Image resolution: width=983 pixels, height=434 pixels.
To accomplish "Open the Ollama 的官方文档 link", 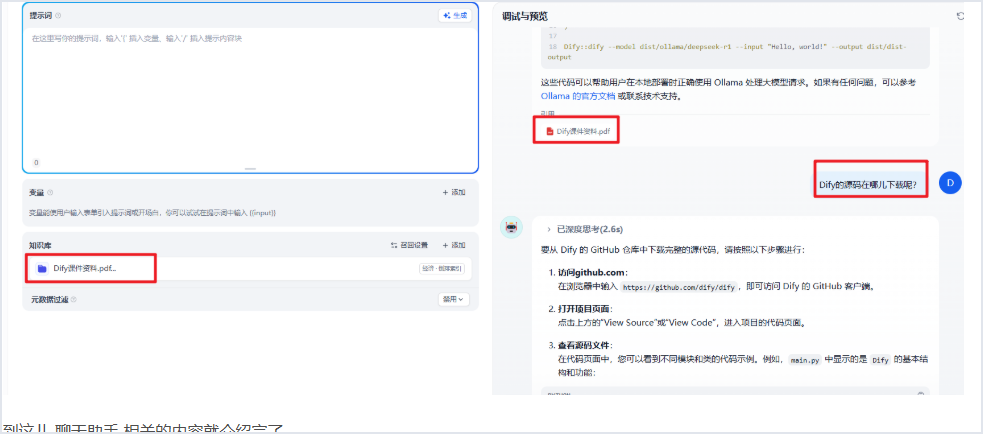I will click(x=577, y=96).
